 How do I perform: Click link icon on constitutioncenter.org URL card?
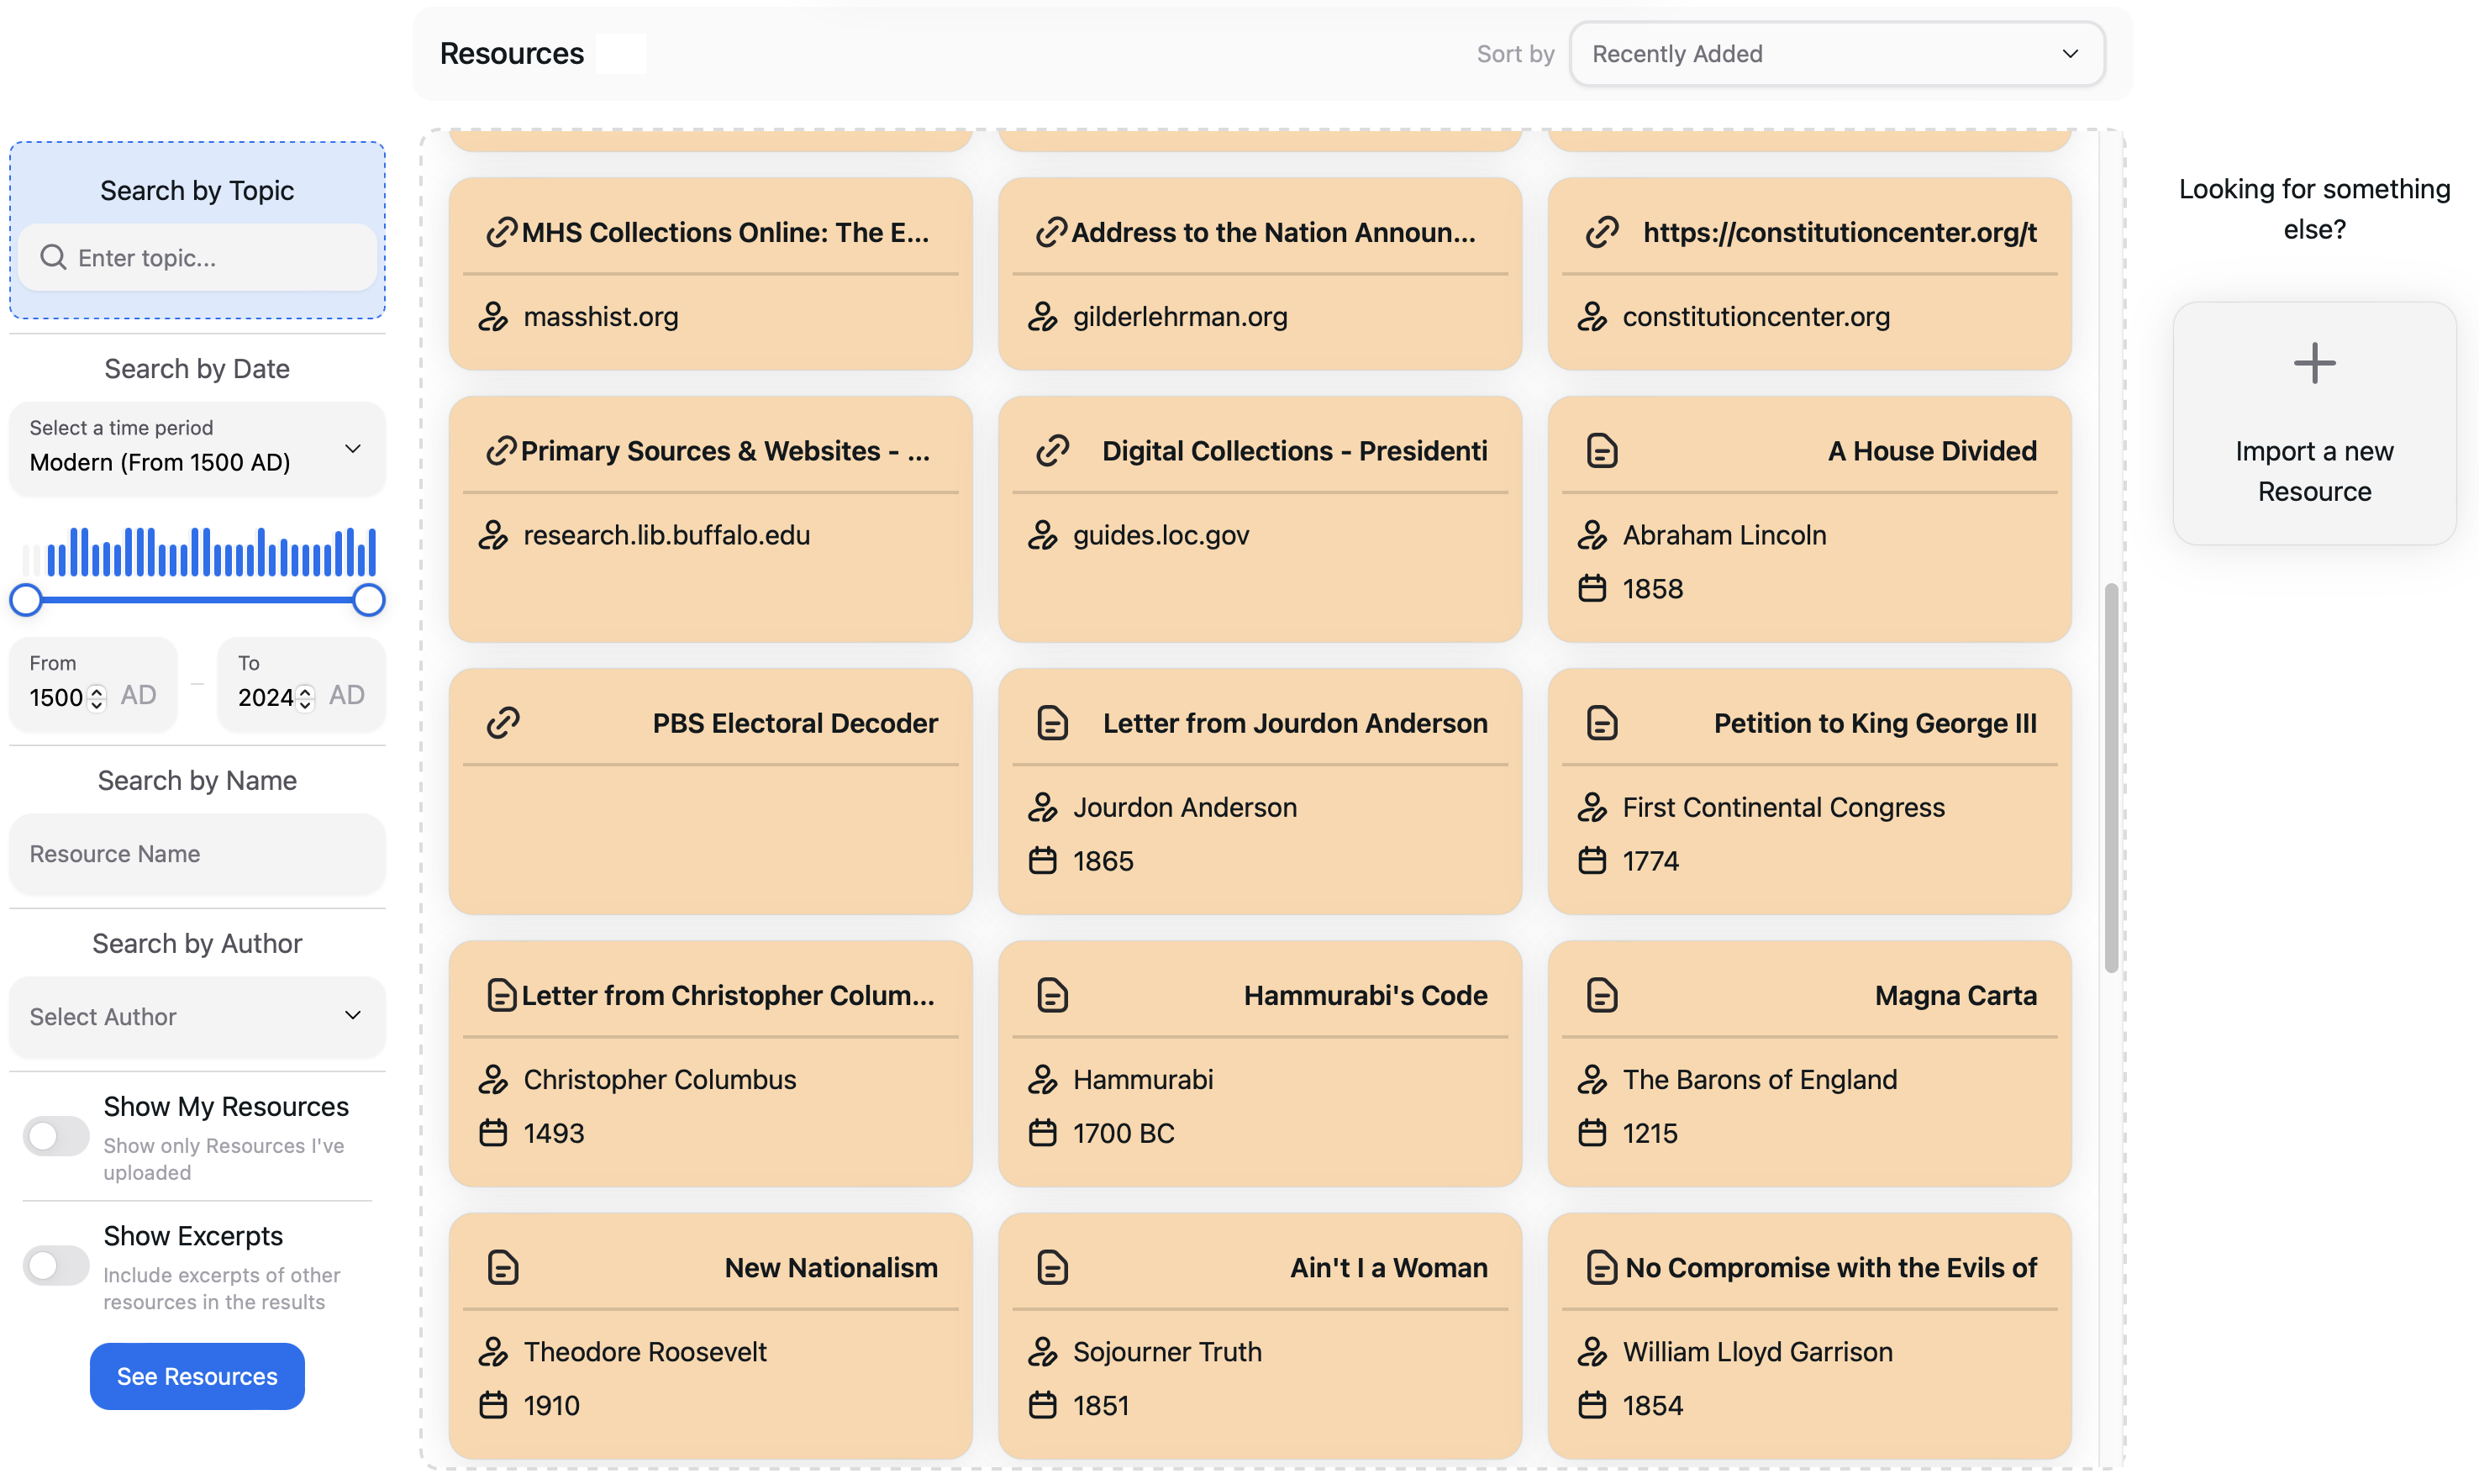pyautogui.click(x=1601, y=232)
